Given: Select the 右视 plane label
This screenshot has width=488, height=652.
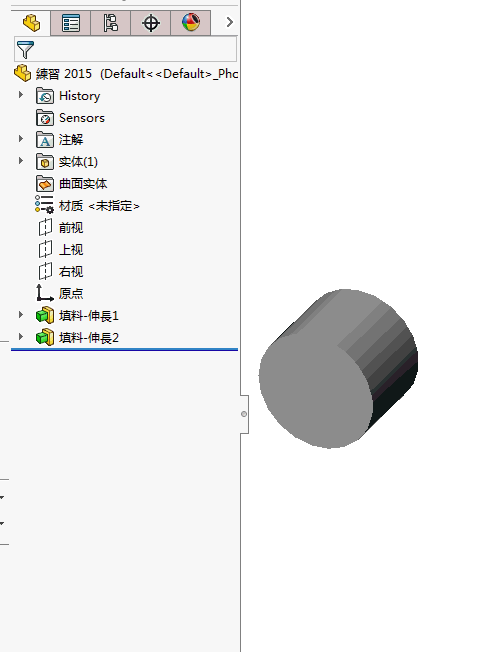Looking at the screenshot, I should click(x=71, y=272).
